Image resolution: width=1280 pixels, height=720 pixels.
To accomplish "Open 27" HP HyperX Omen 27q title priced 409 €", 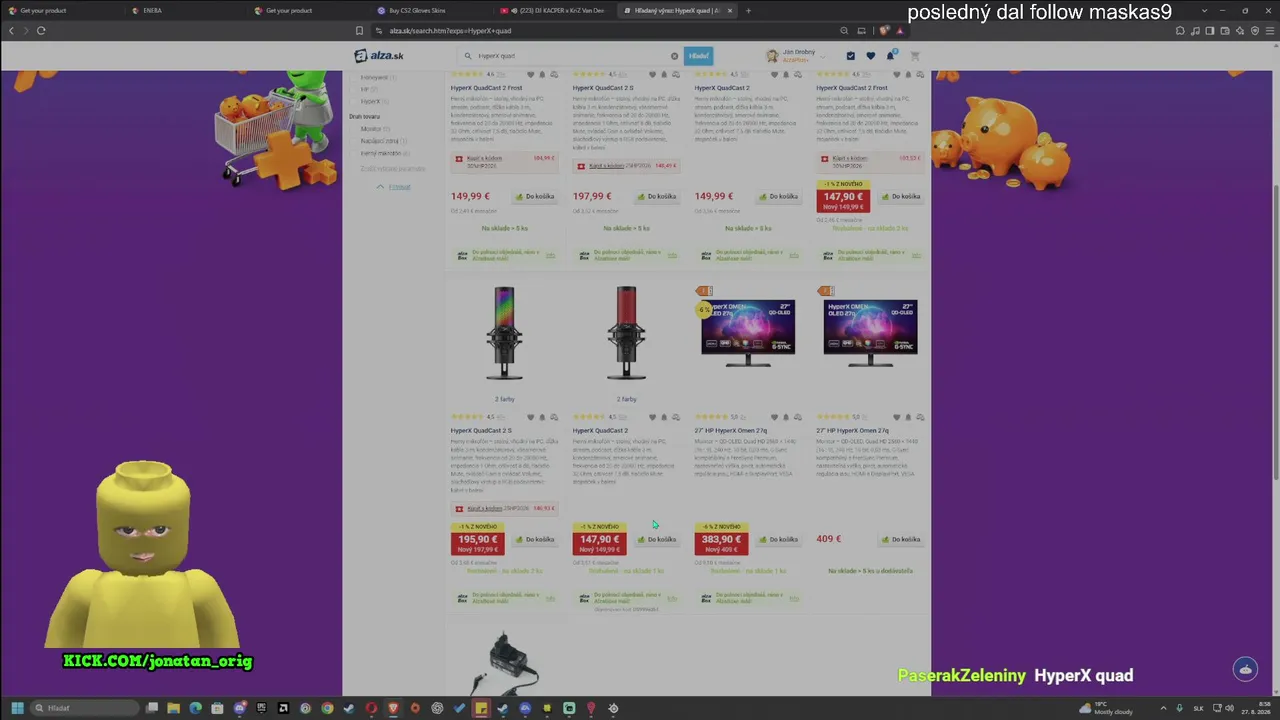I will tap(852, 431).
